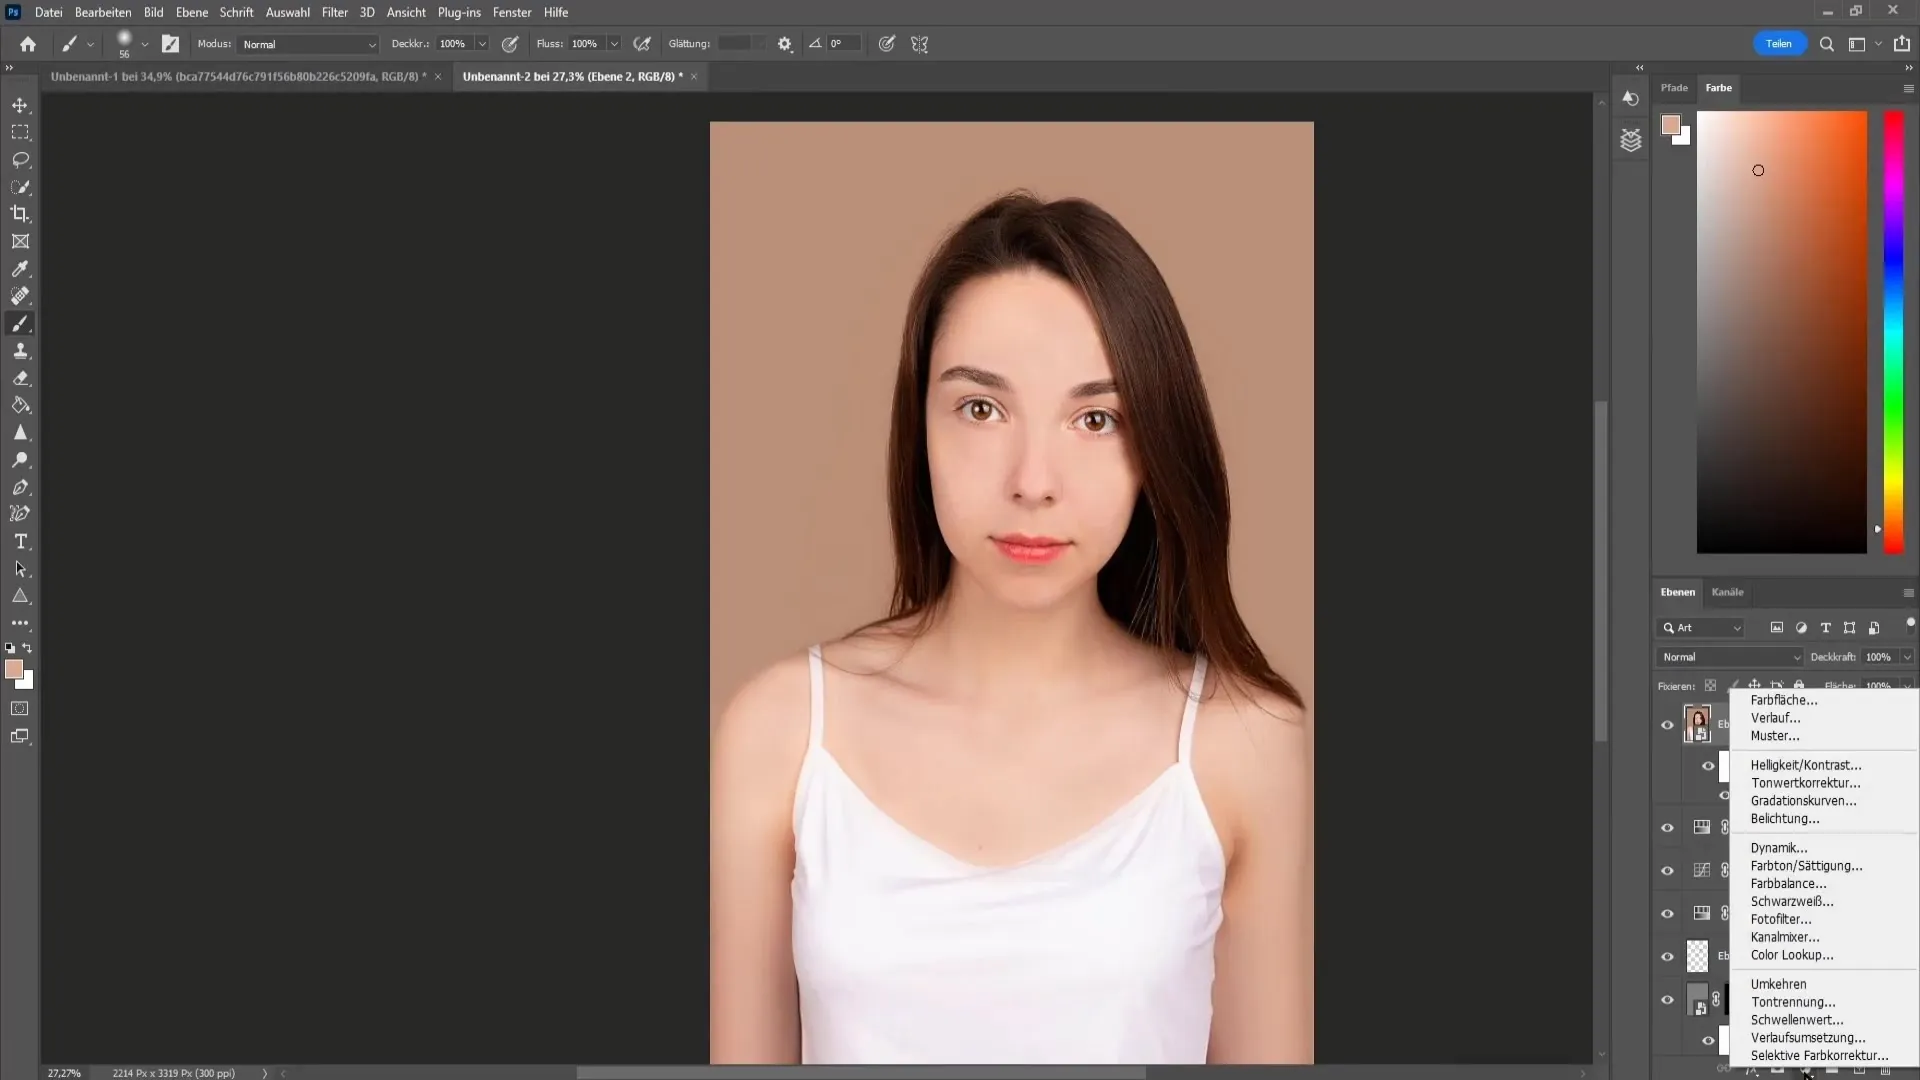Swap foreground and background colors
The height and width of the screenshot is (1080, 1920).
[28, 648]
